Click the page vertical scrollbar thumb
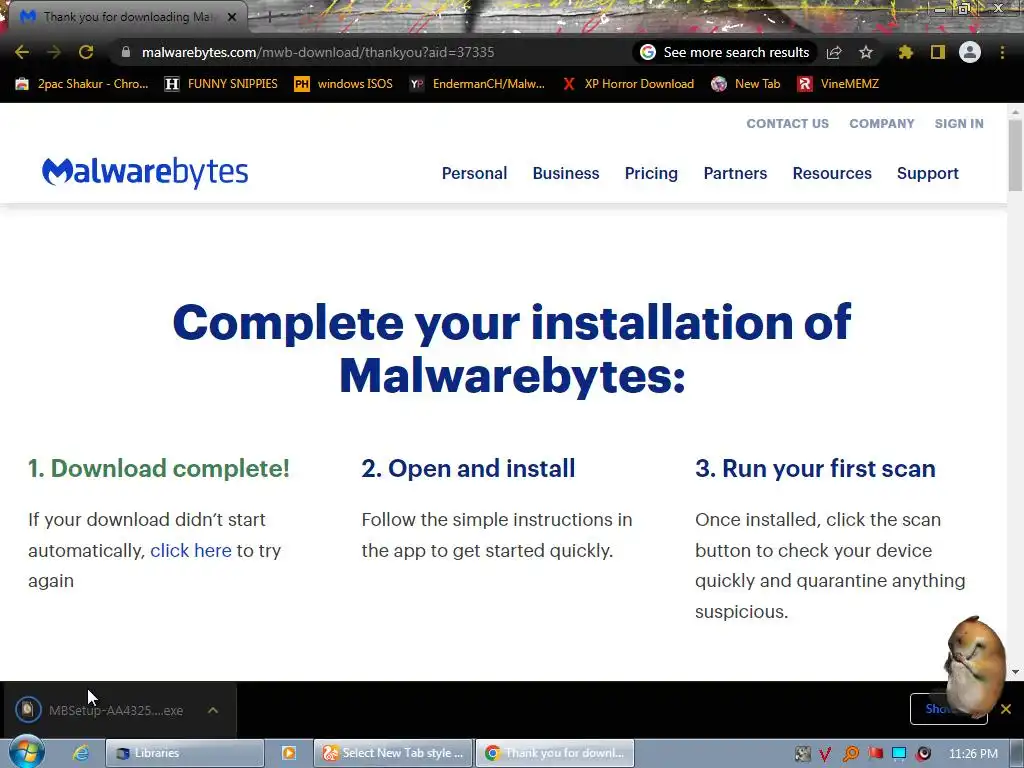 [x=1015, y=155]
